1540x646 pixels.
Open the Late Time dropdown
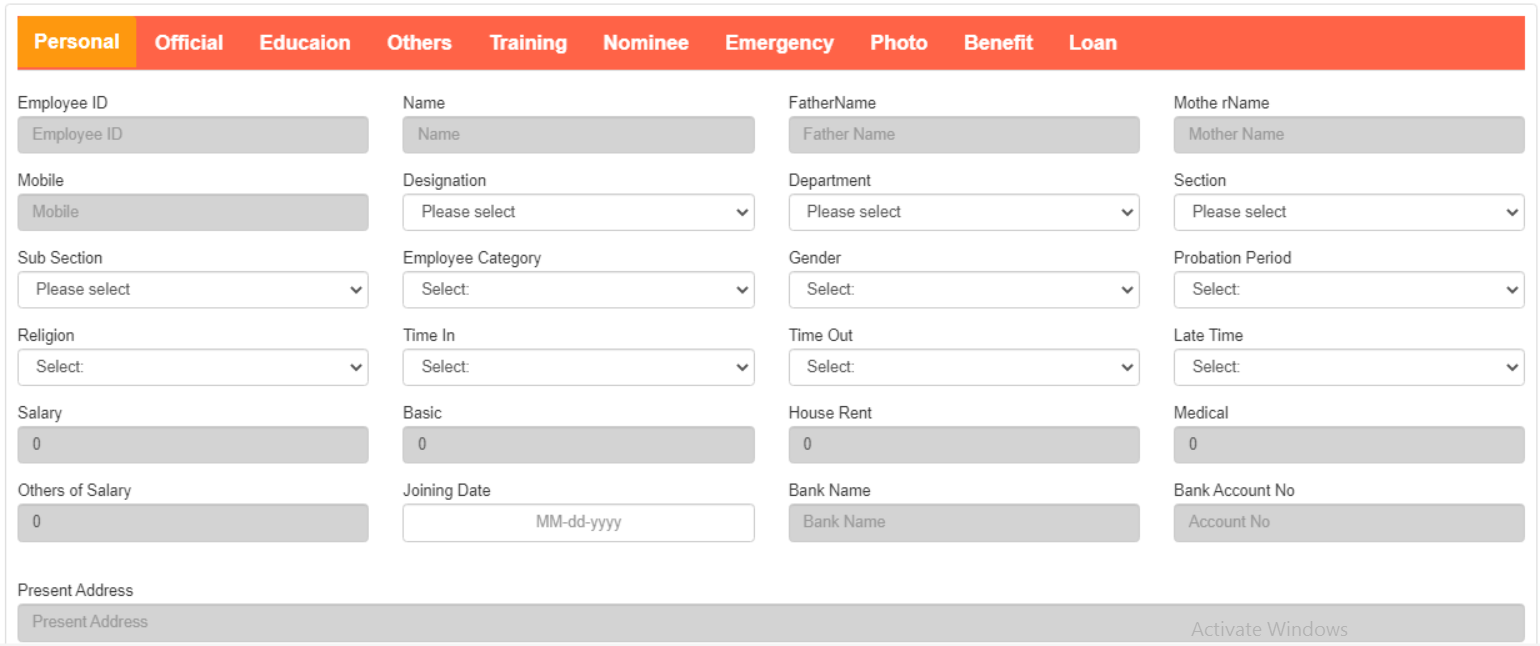[1348, 367]
